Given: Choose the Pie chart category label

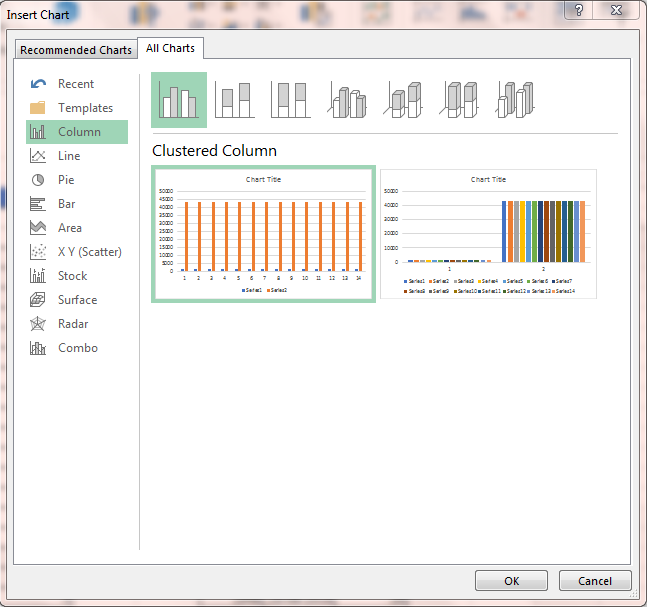Looking at the screenshot, I should click(x=66, y=180).
